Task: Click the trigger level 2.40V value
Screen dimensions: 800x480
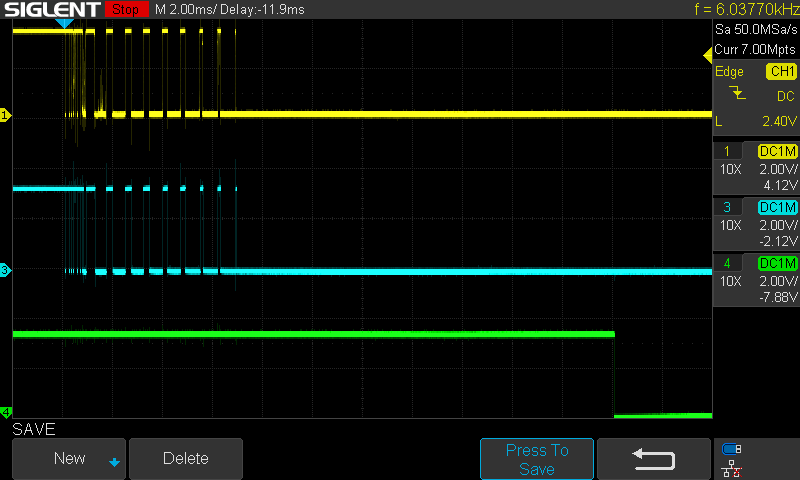Action: tap(779, 121)
